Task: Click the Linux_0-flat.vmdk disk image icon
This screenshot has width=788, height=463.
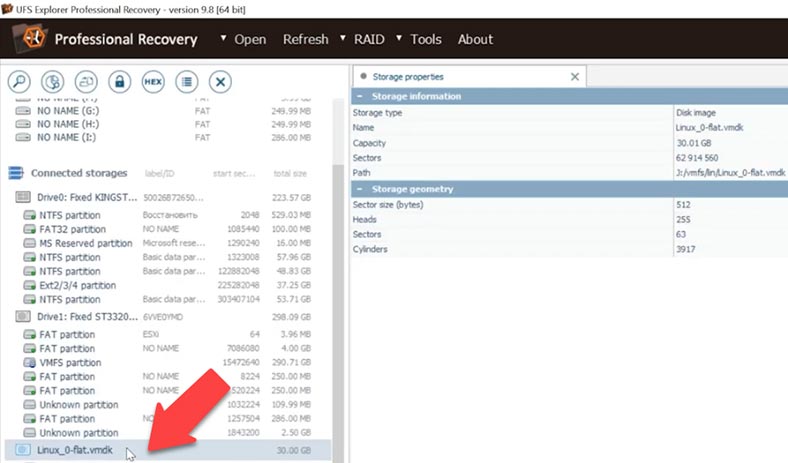Action: (x=23, y=449)
